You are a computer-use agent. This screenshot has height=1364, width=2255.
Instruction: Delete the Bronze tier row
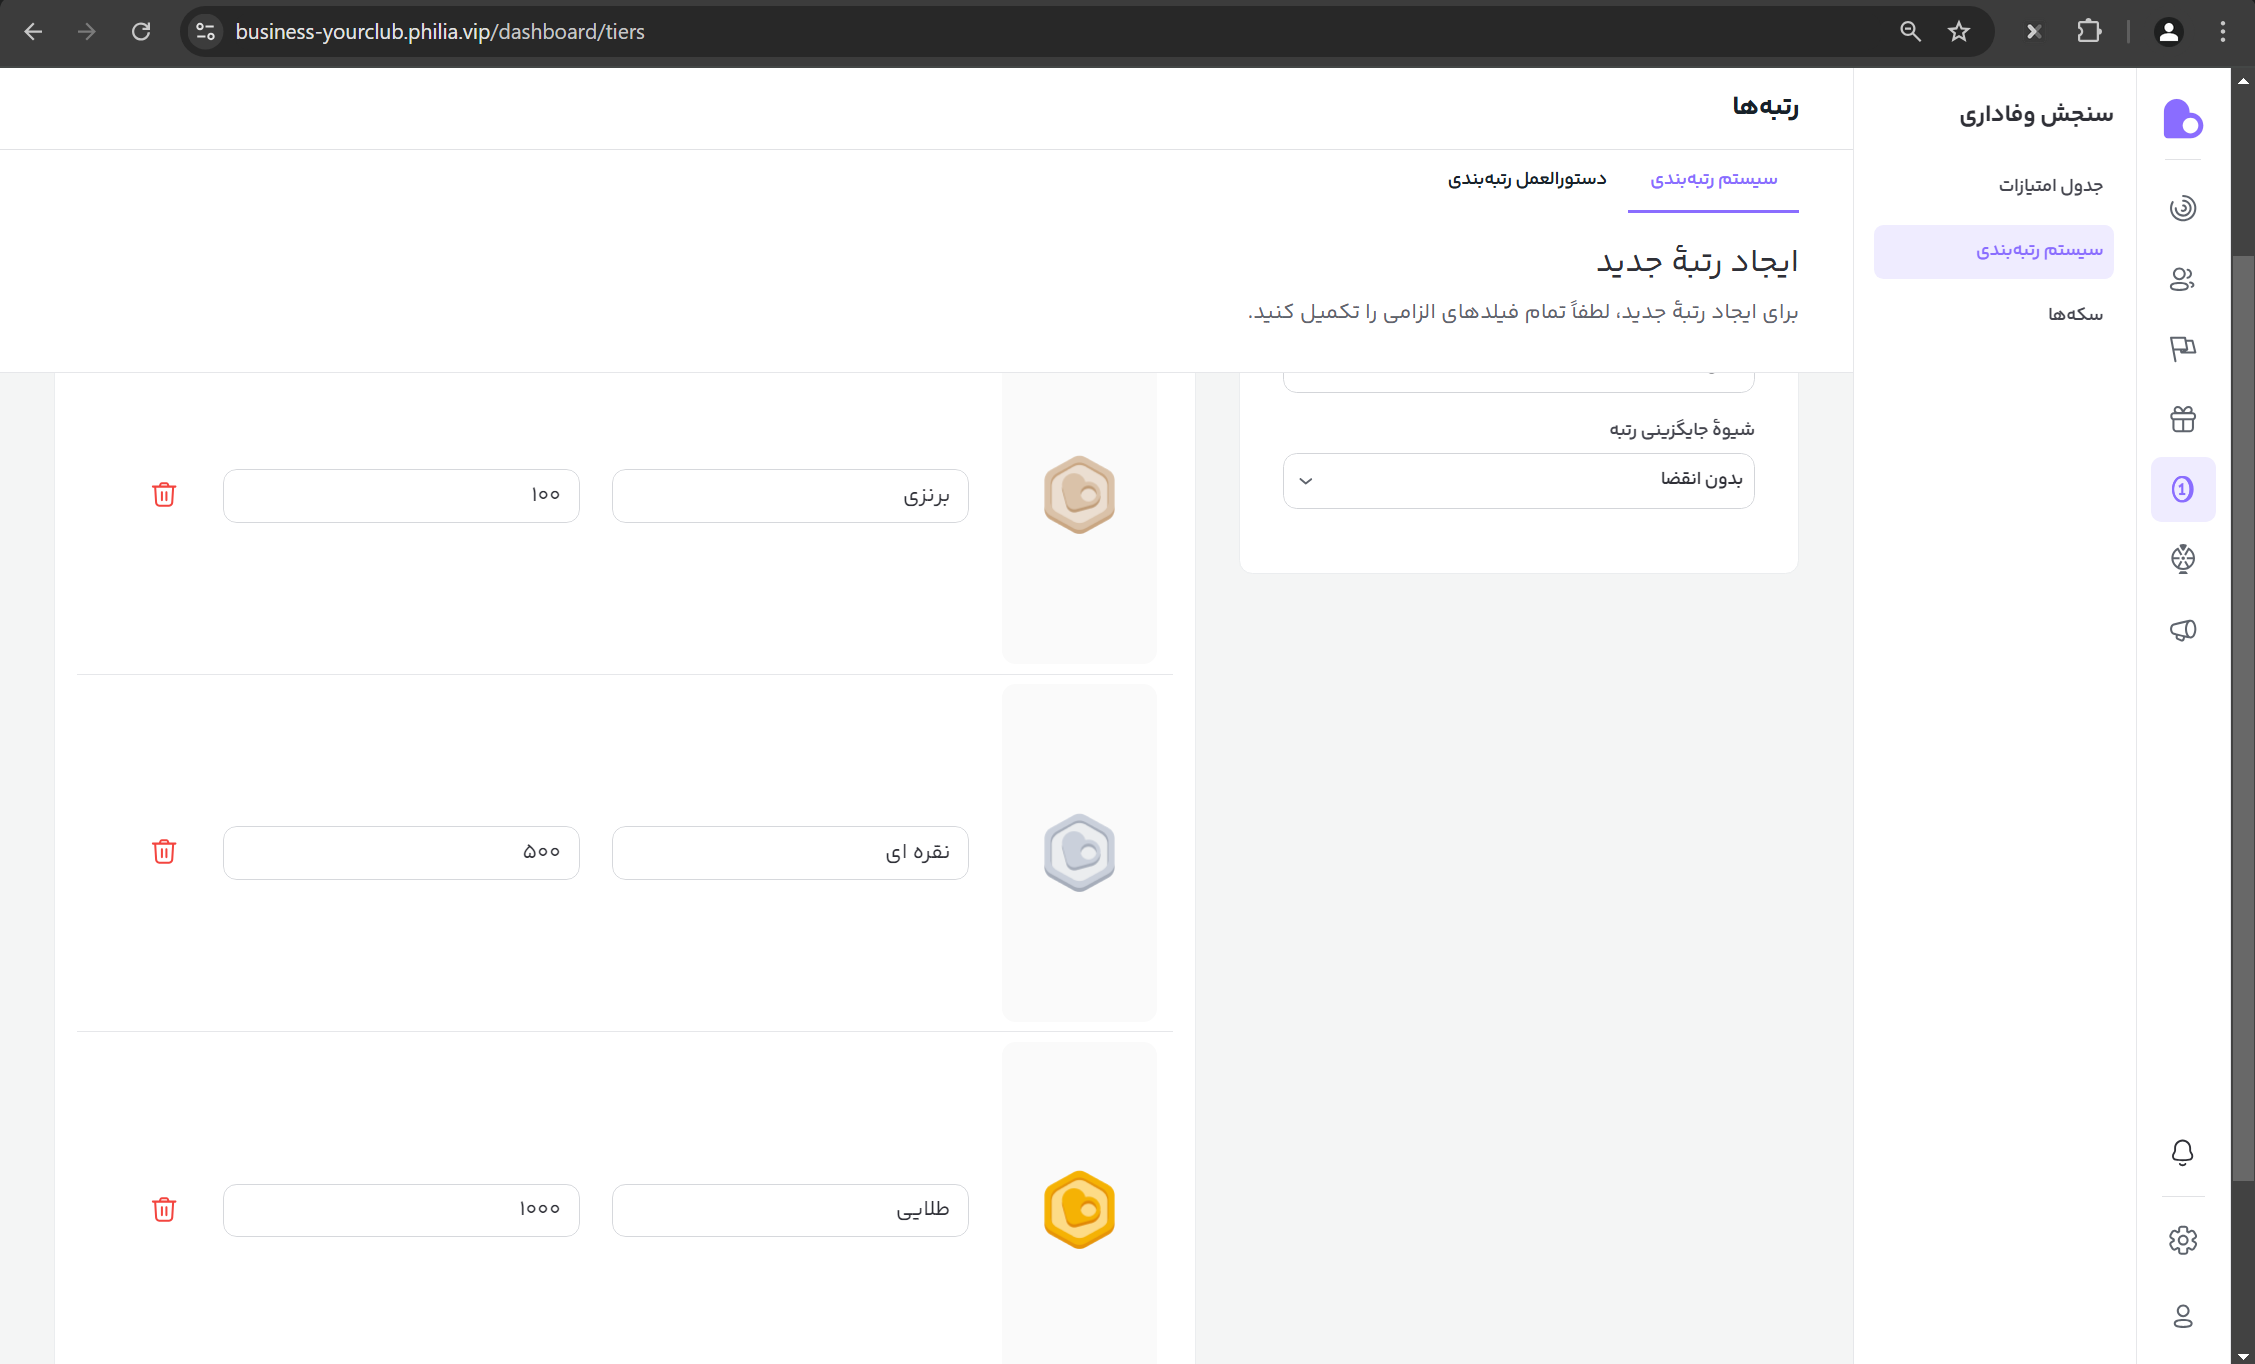[164, 495]
